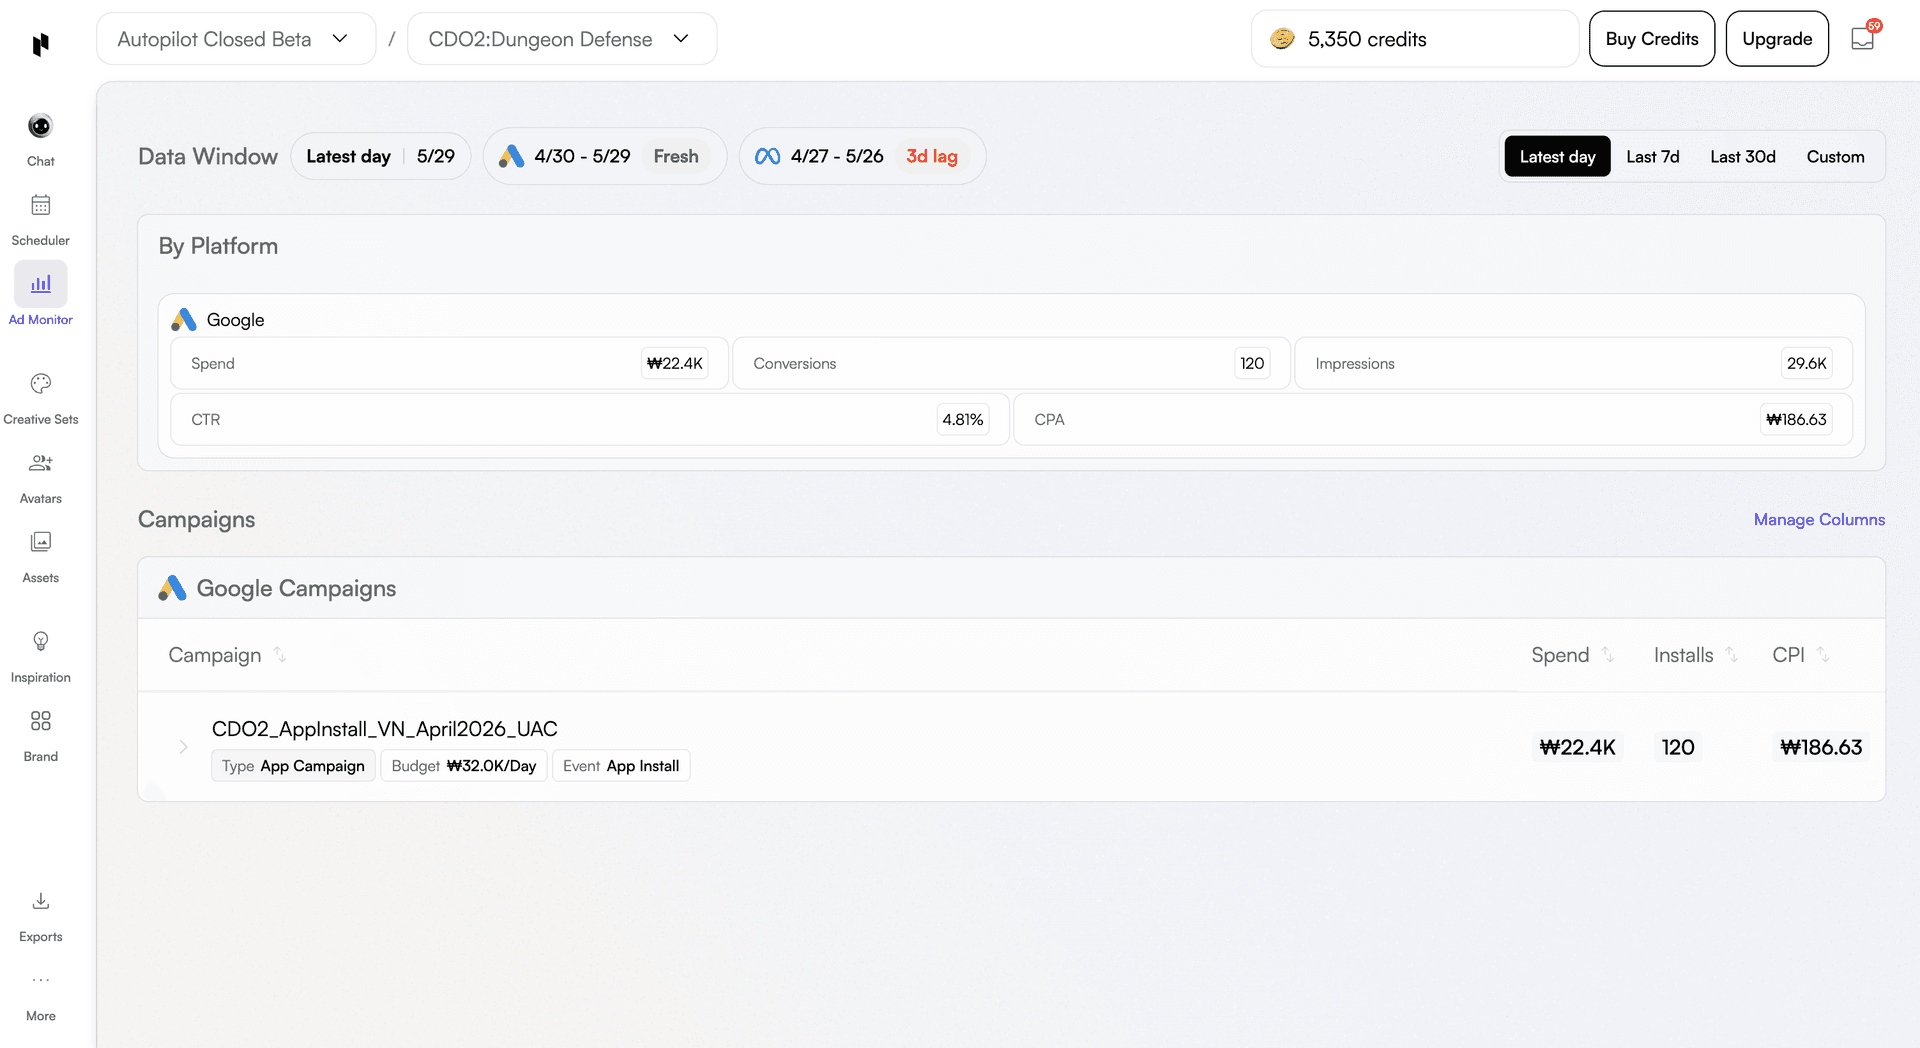Open the Scheduler calendar icon
This screenshot has height=1048, width=1920.
[40, 205]
